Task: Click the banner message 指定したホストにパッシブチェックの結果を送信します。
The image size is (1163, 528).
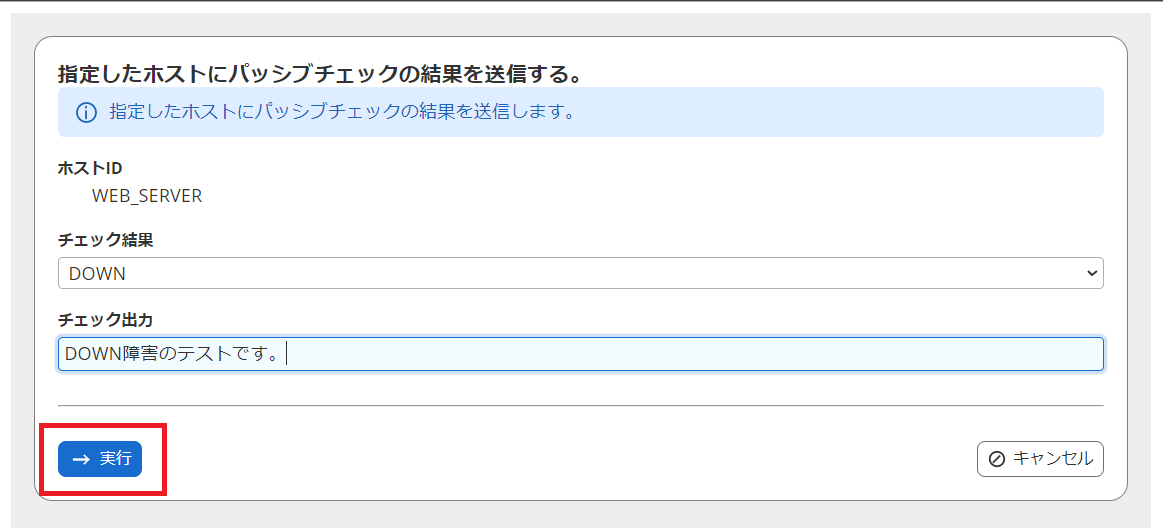Action: (342, 112)
